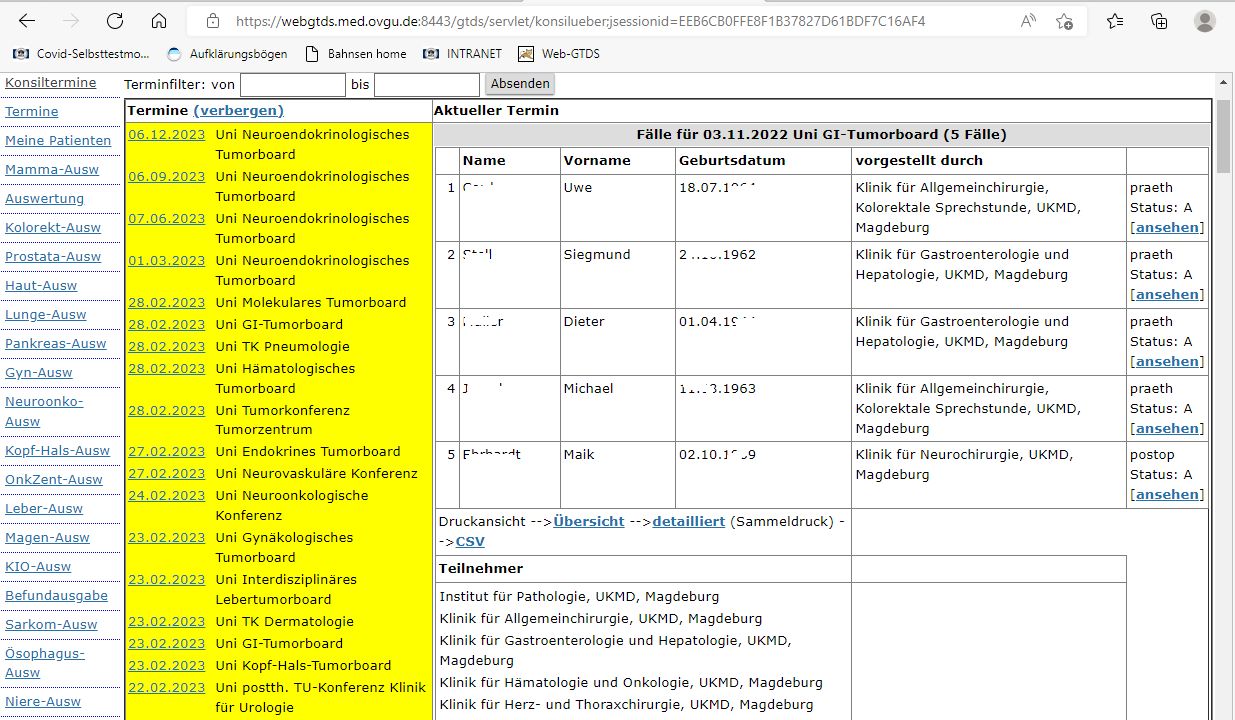Reload the page with refresh icon
The height and width of the screenshot is (720, 1235).
[115, 21]
